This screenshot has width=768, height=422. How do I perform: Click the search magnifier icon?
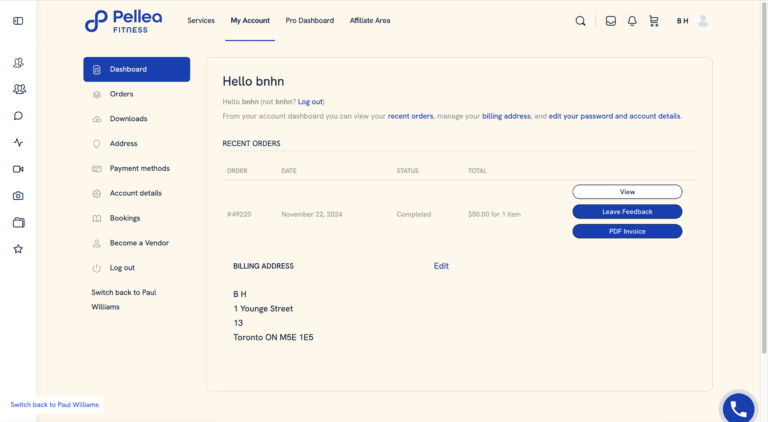tap(580, 21)
